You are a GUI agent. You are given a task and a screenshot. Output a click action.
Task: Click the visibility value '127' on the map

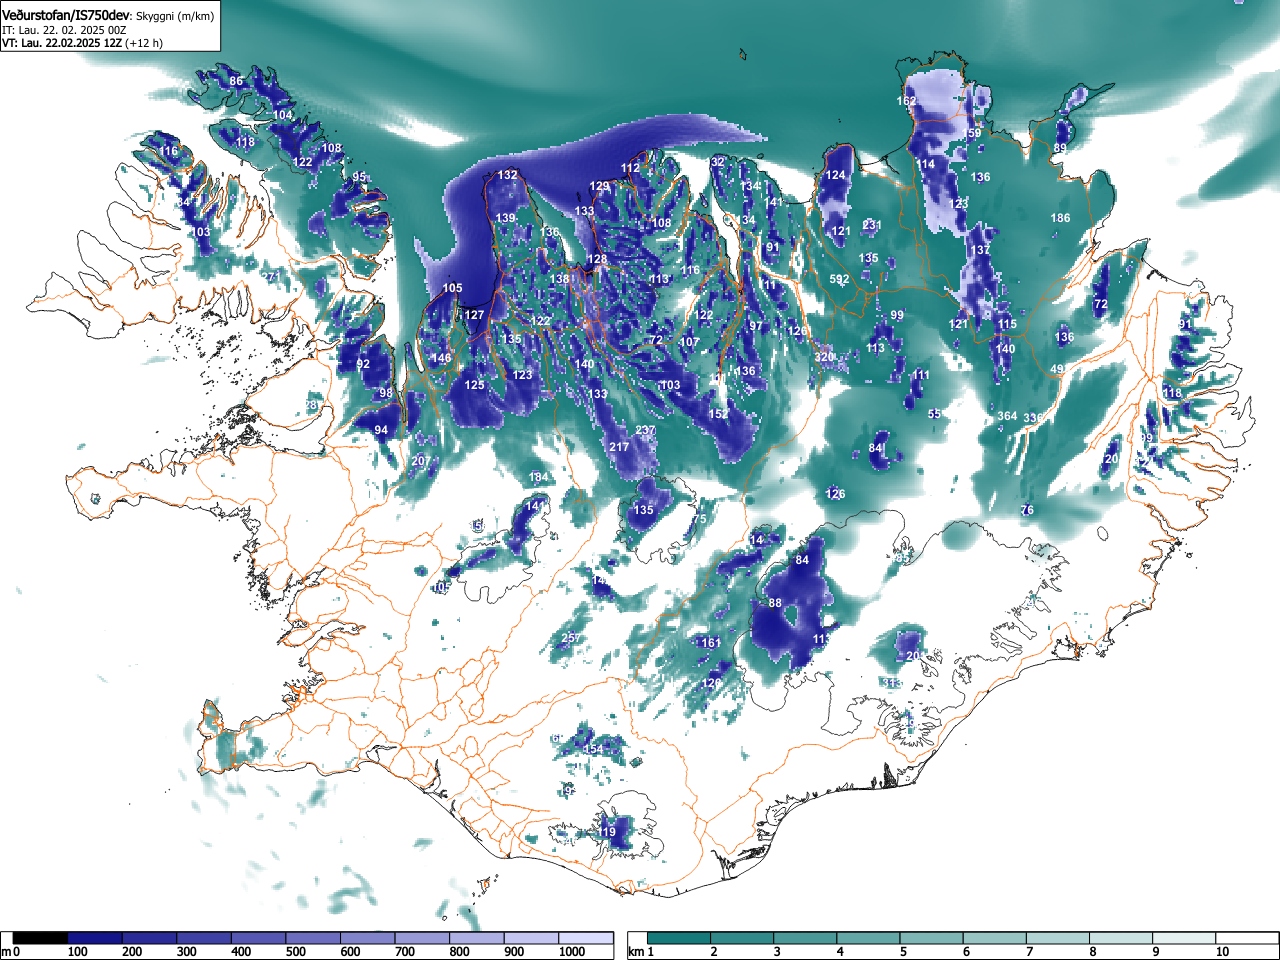point(474,315)
